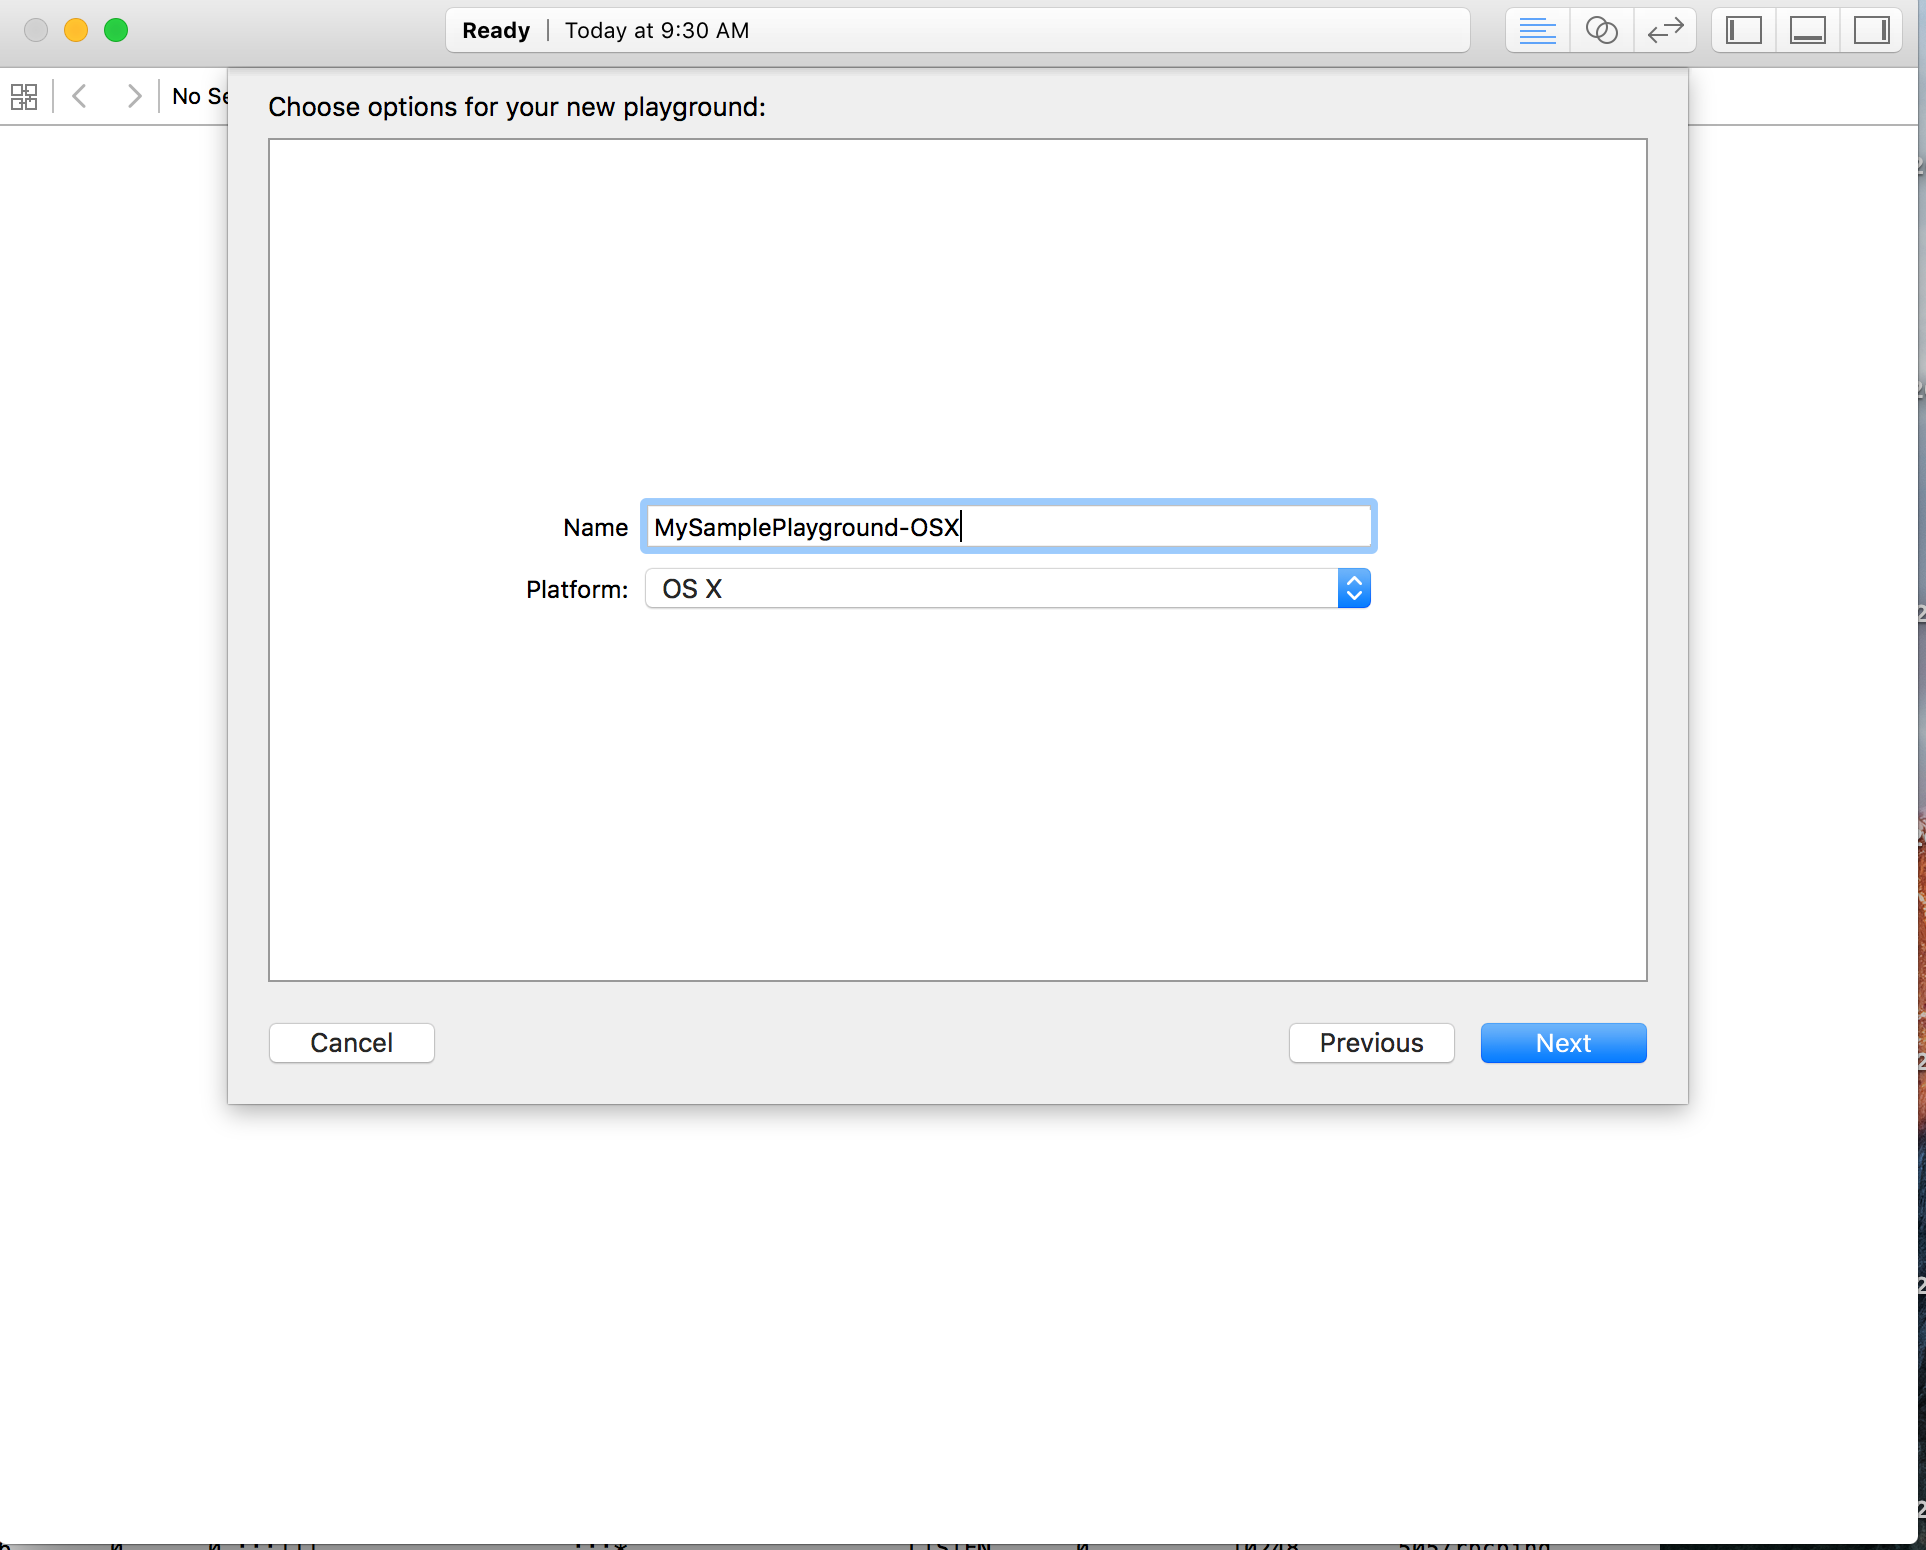The width and height of the screenshot is (1926, 1550).
Task: Open the Platform dropdown arrows
Action: point(1354,589)
